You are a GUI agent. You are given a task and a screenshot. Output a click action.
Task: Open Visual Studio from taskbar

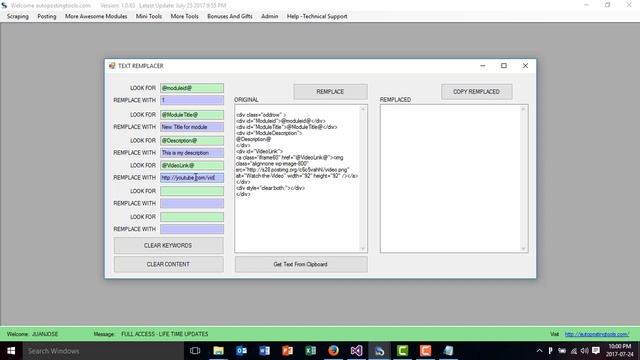pyautogui.click(x=356, y=351)
